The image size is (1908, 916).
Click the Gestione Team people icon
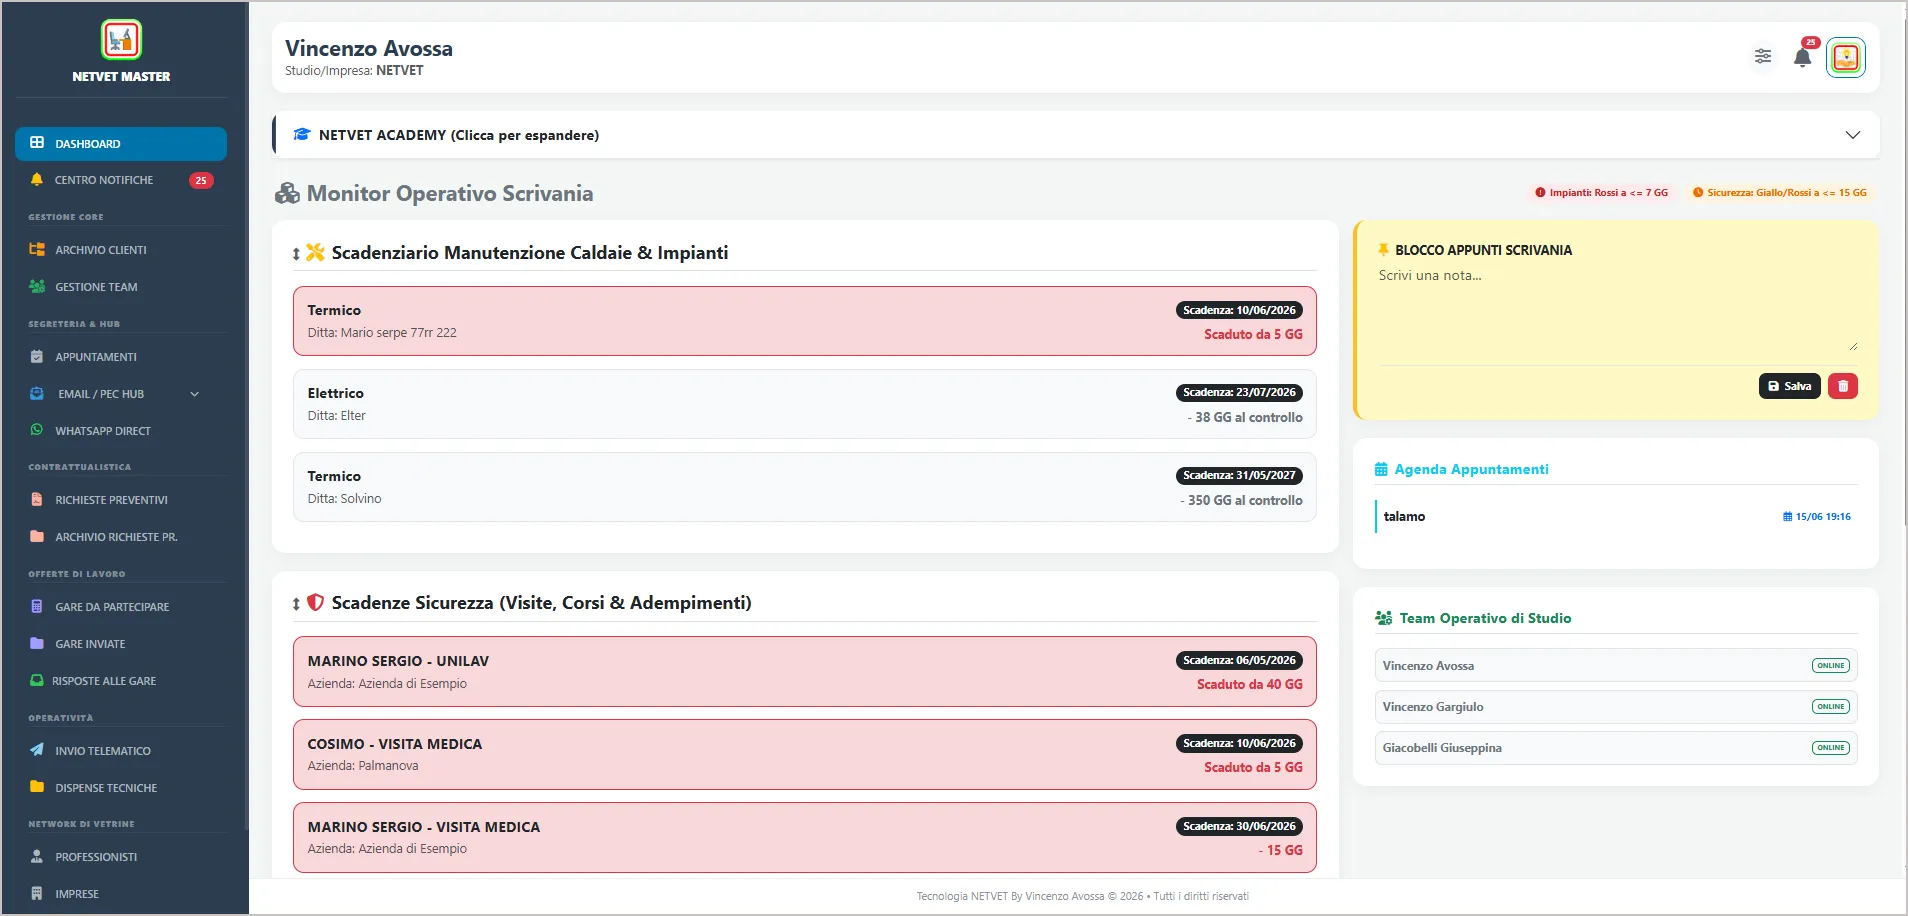coord(37,287)
